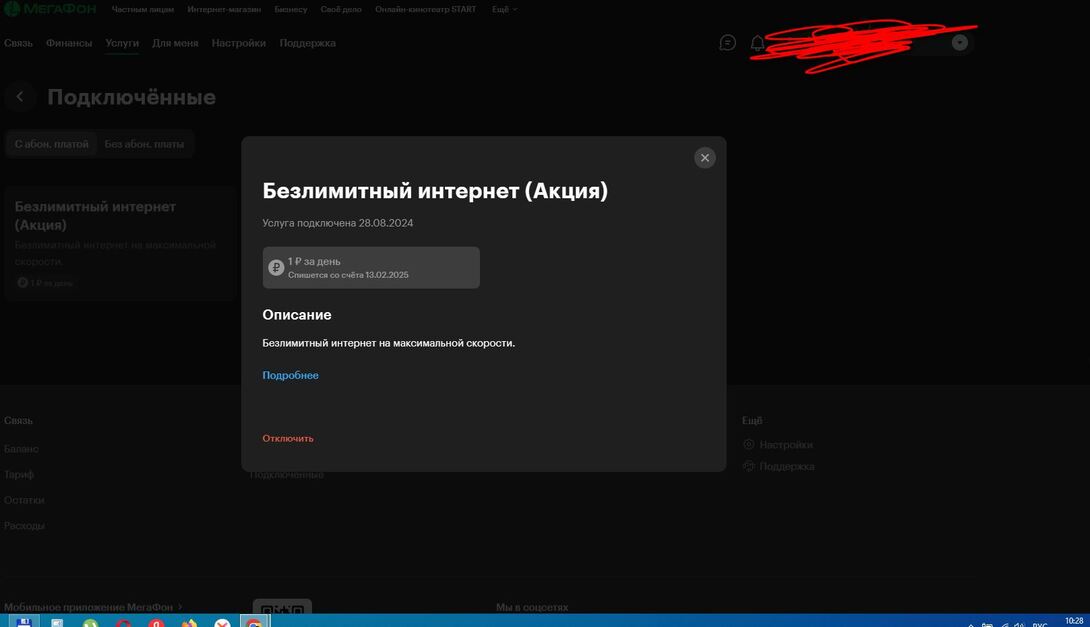Screen dimensions: 1090x627
Task: Expand the Ещё dropdown in top bar
Action: point(504,9)
